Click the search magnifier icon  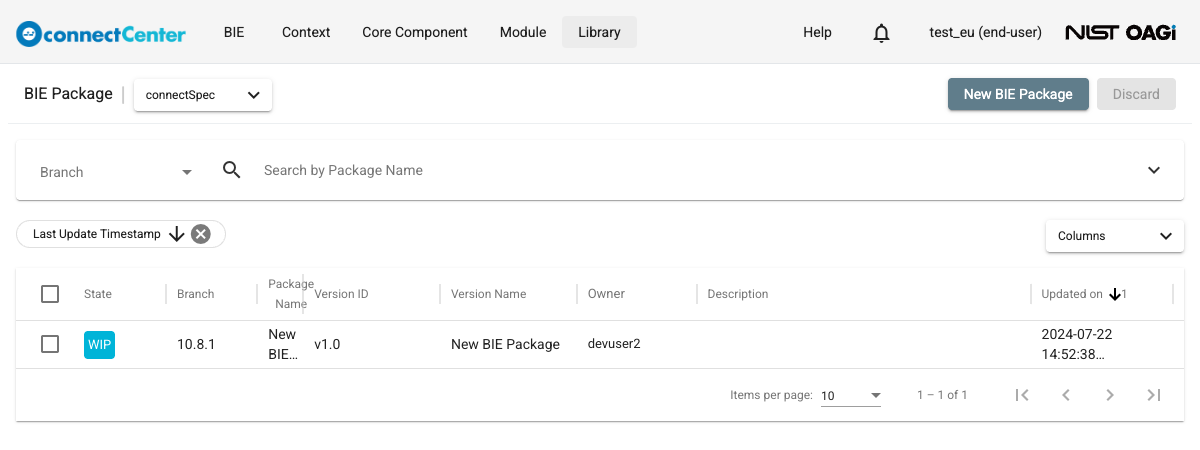coord(232,170)
